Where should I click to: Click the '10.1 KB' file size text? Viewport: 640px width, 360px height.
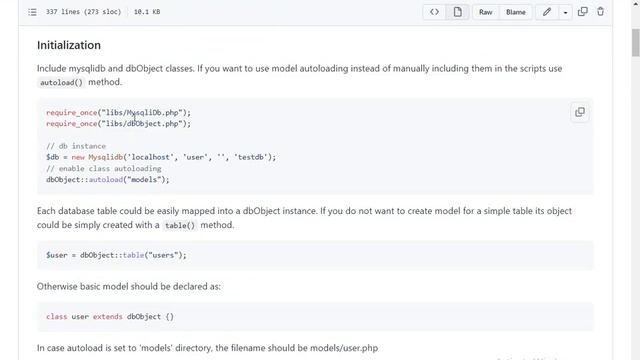147,12
